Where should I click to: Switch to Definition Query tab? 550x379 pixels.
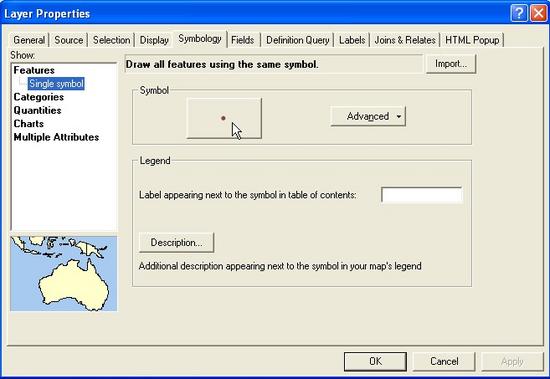click(x=298, y=40)
